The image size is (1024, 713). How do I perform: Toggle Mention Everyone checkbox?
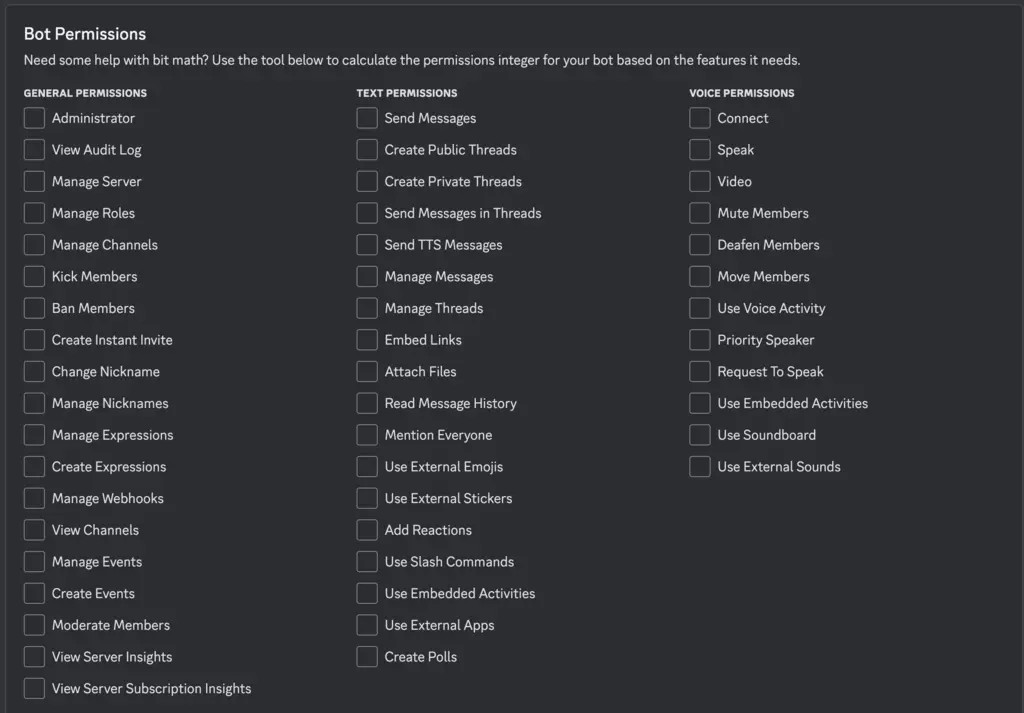point(366,435)
